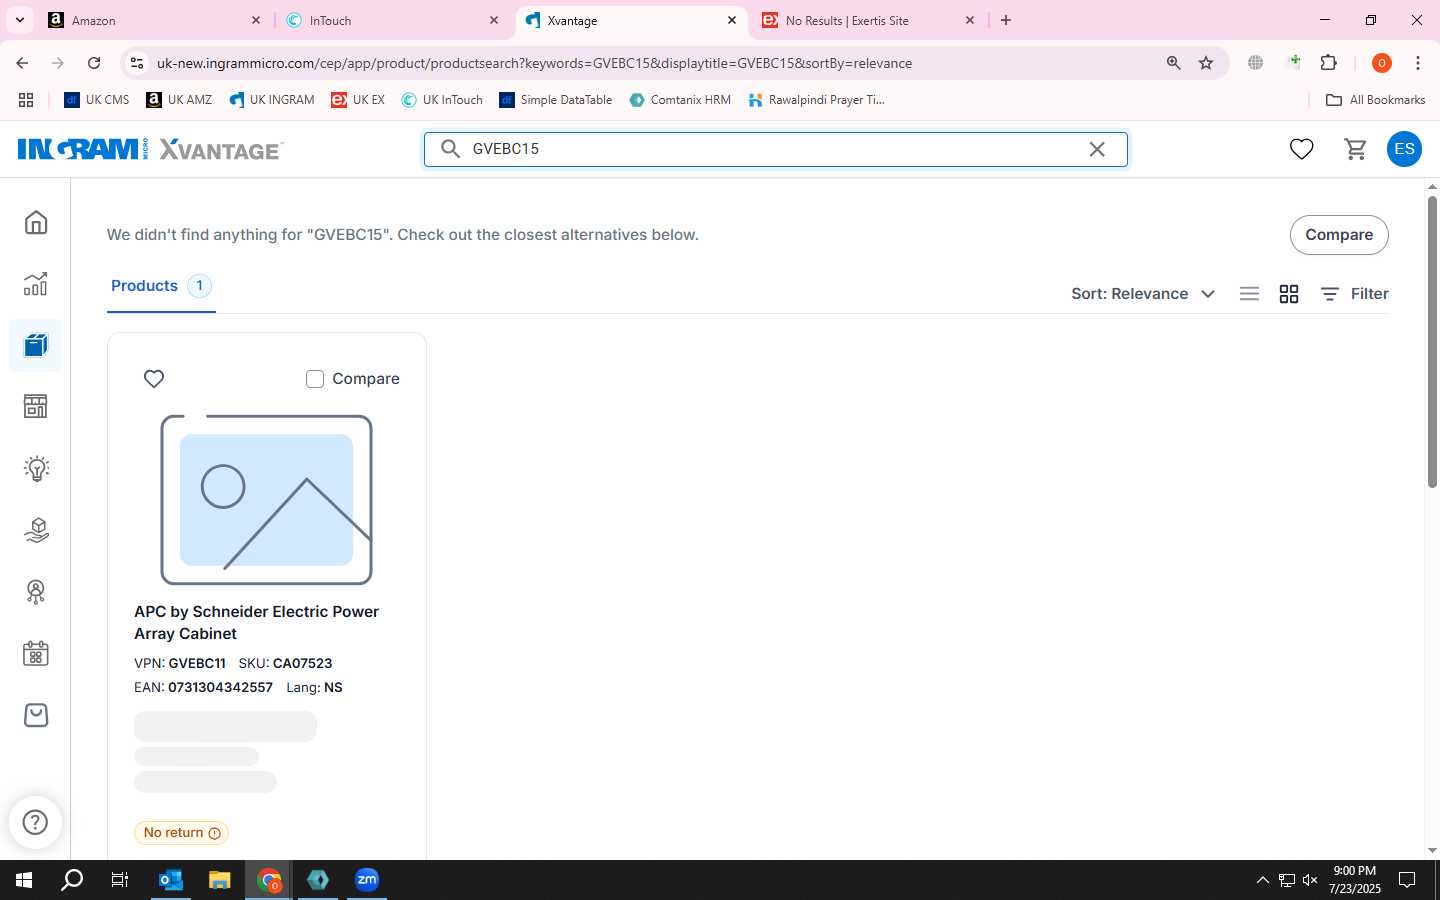Click the page vertical scrollbar
Screen dimensions: 1440x900
(x=1432, y=342)
